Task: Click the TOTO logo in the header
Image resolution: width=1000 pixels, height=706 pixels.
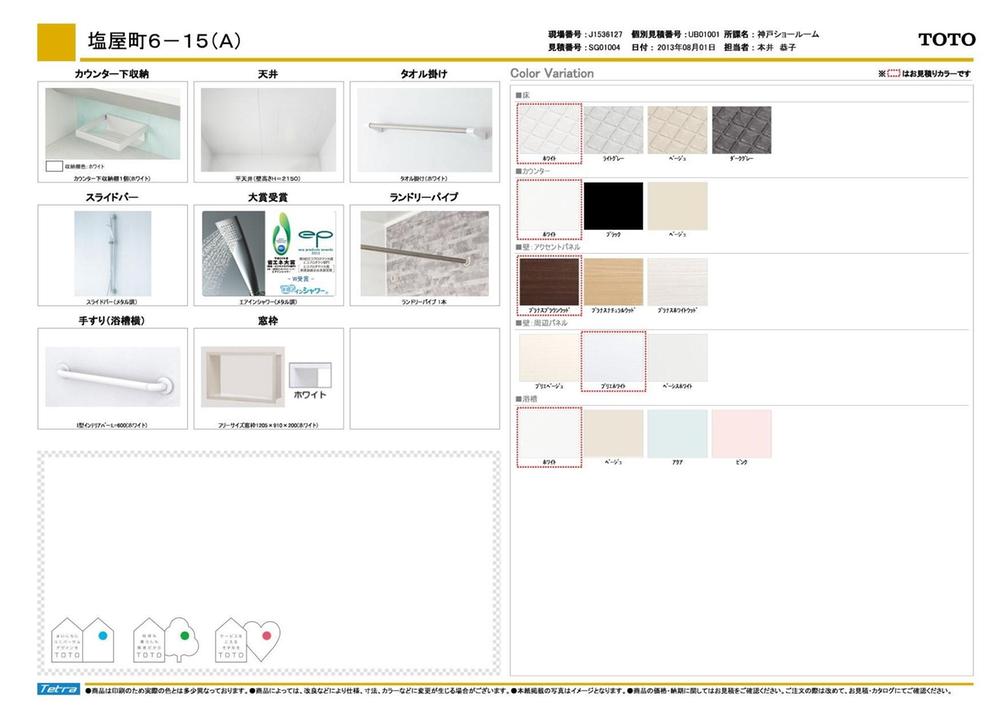Action: tap(946, 40)
